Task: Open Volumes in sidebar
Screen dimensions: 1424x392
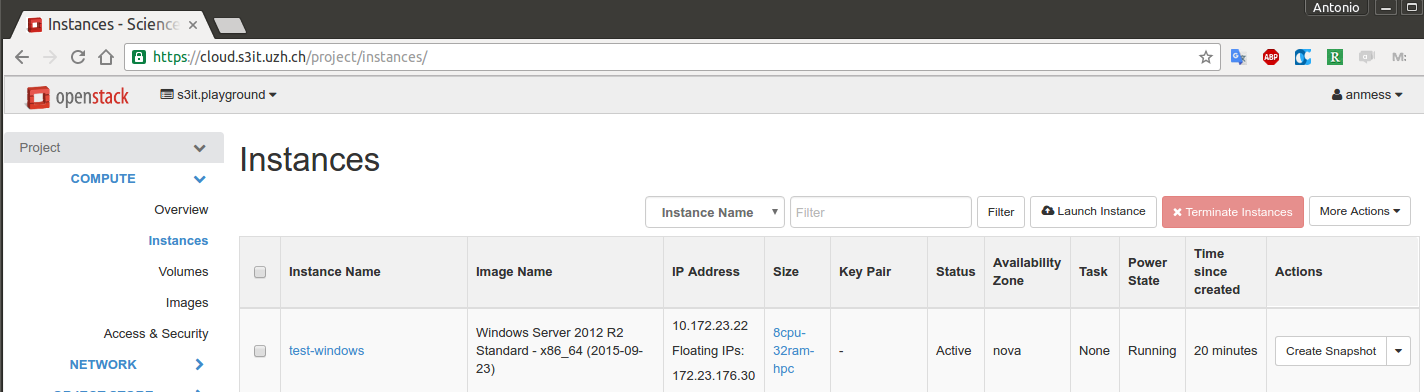Action: click(183, 272)
